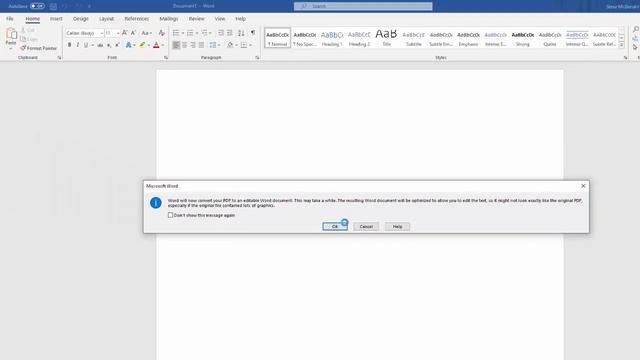The image size is (640, 360).
Task: Switch to the Insert tab
Action: click(56, 19)
